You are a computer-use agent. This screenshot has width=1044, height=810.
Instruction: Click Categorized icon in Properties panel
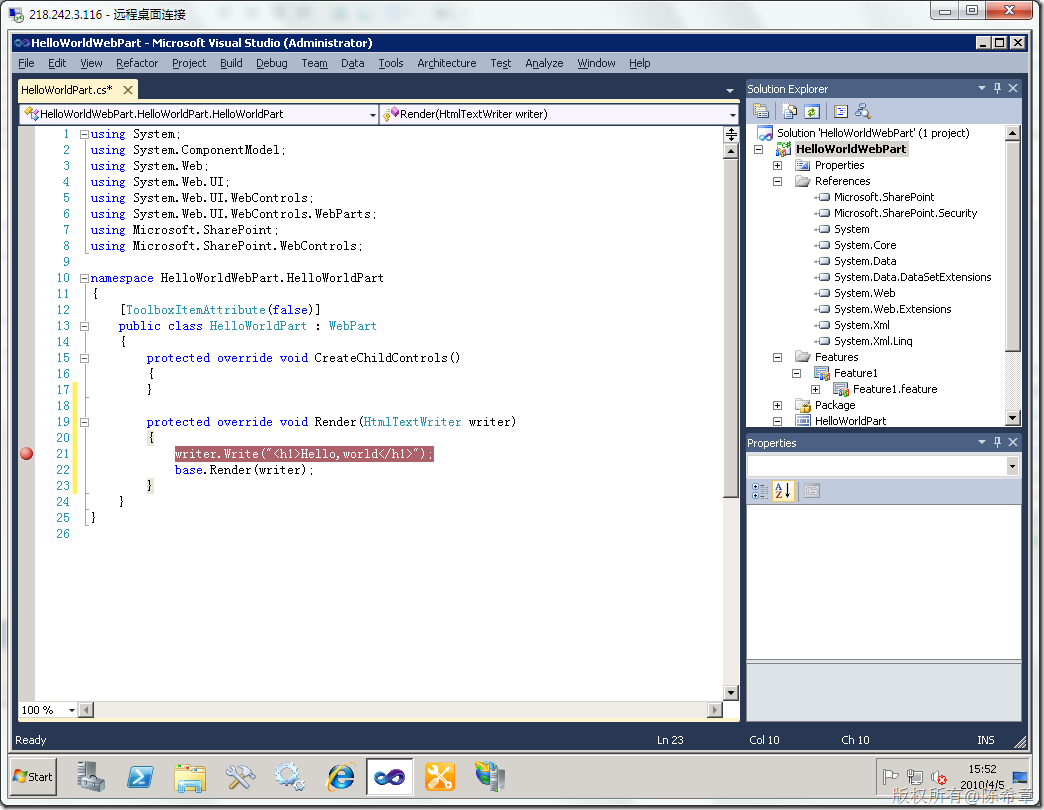pyautogui.click(x=760, y=491)
